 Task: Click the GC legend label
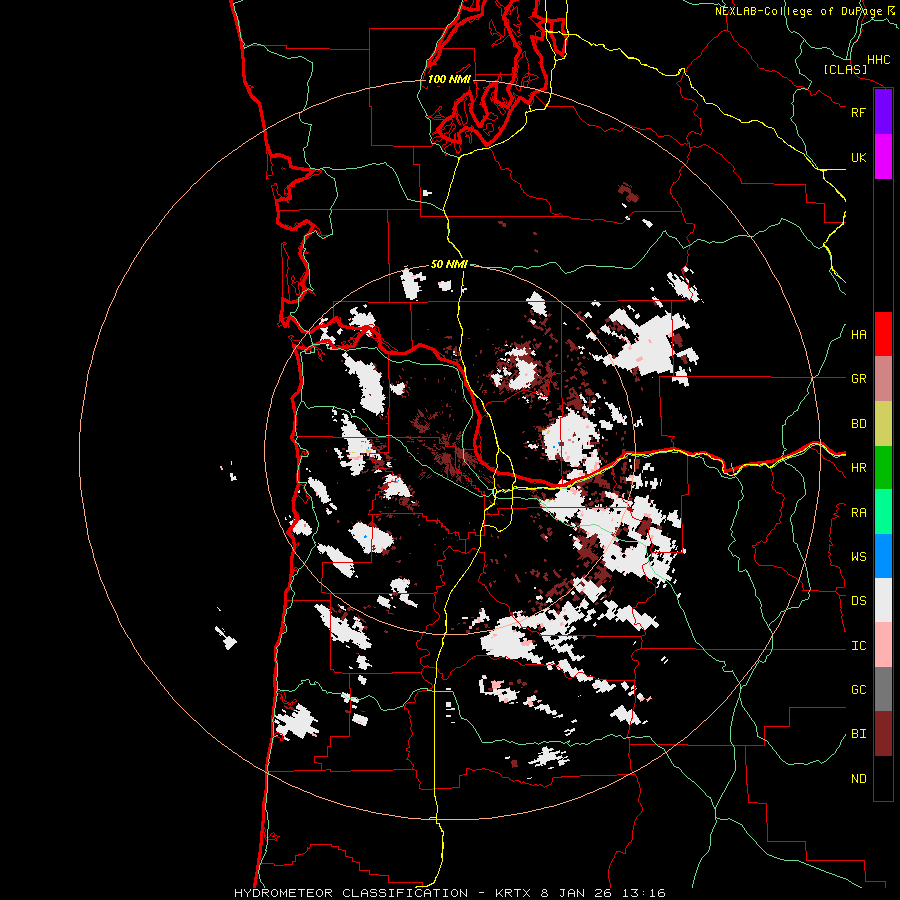(858, 690)
